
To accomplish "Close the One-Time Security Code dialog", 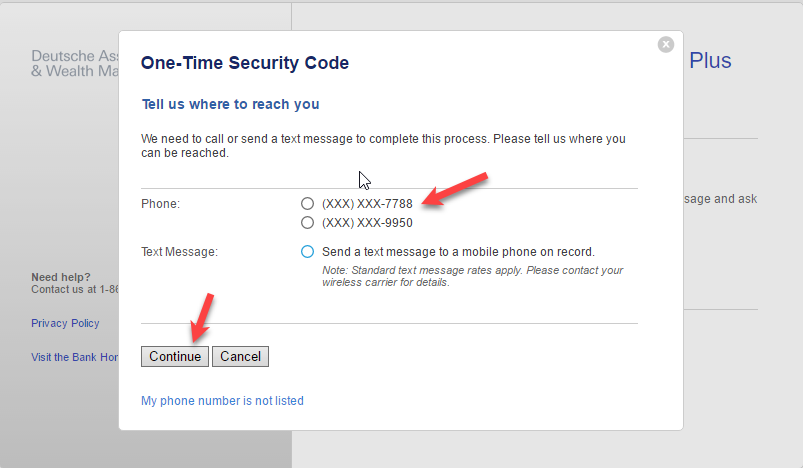I will [666, 45].
